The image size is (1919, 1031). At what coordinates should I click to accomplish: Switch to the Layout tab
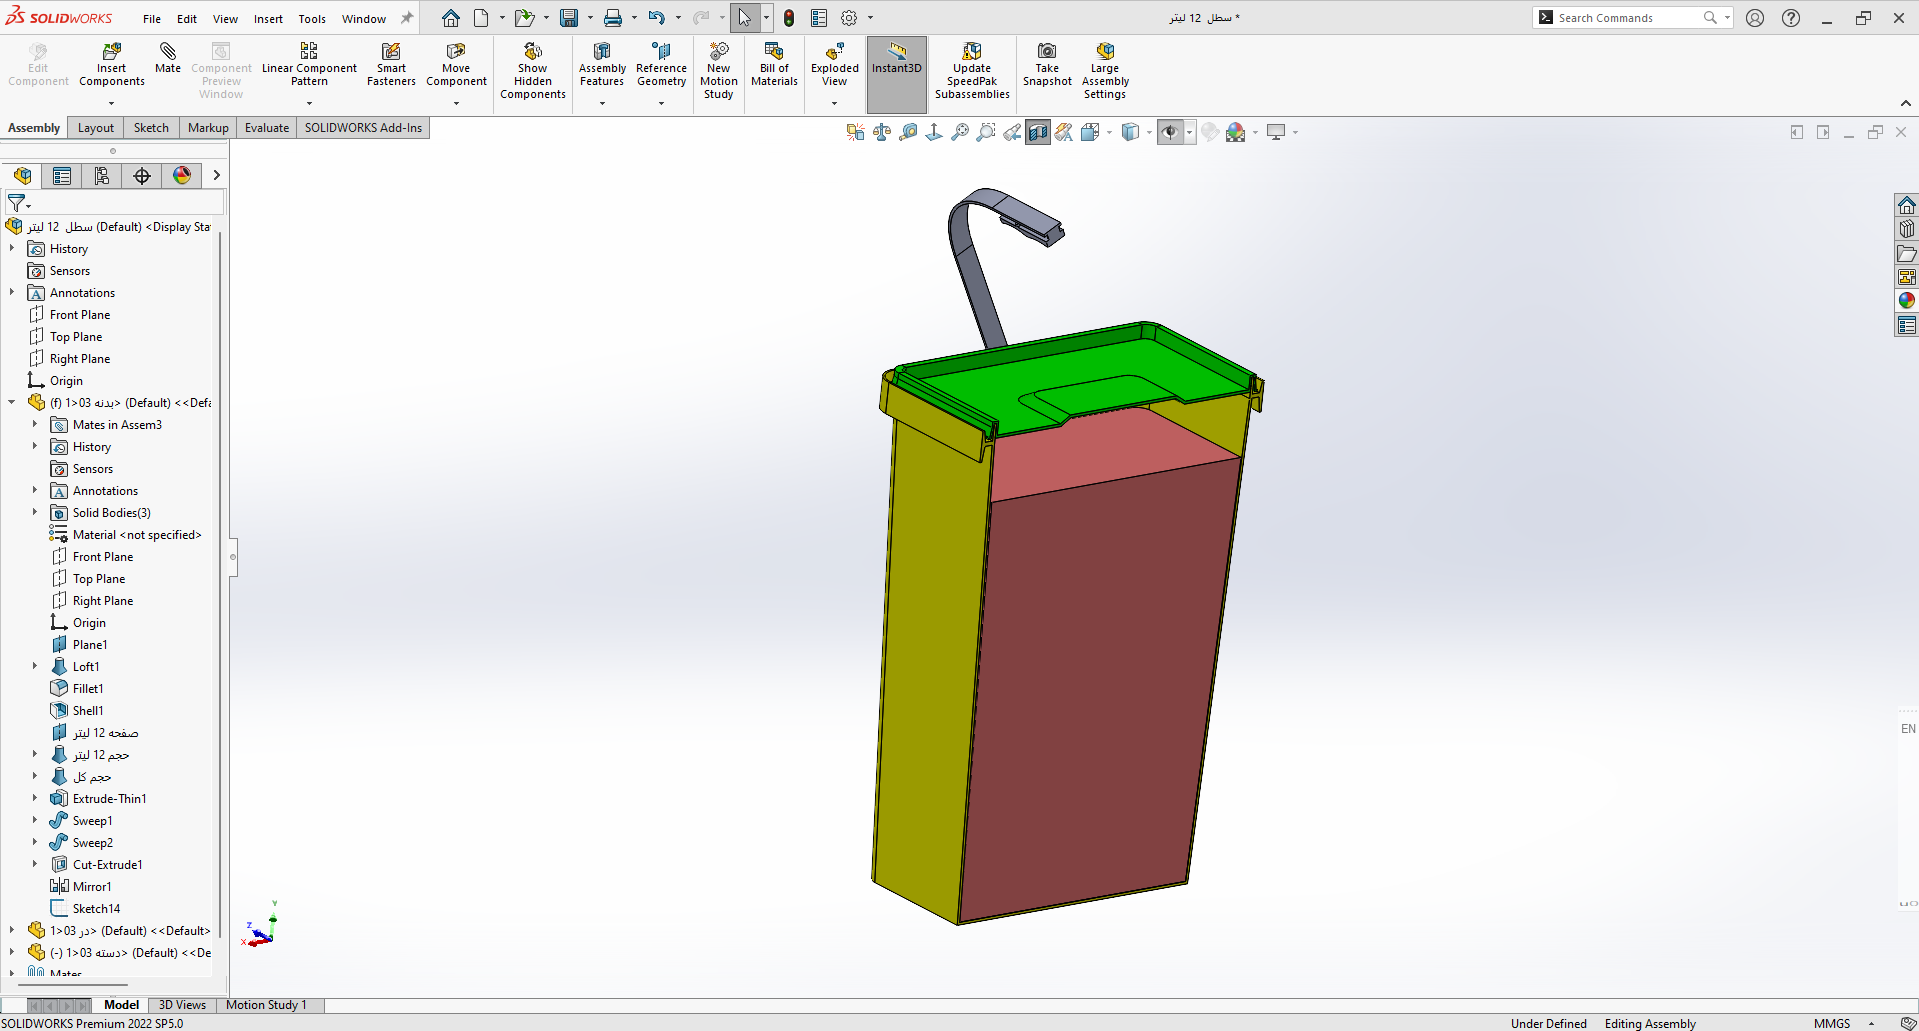tap(96, 128)
